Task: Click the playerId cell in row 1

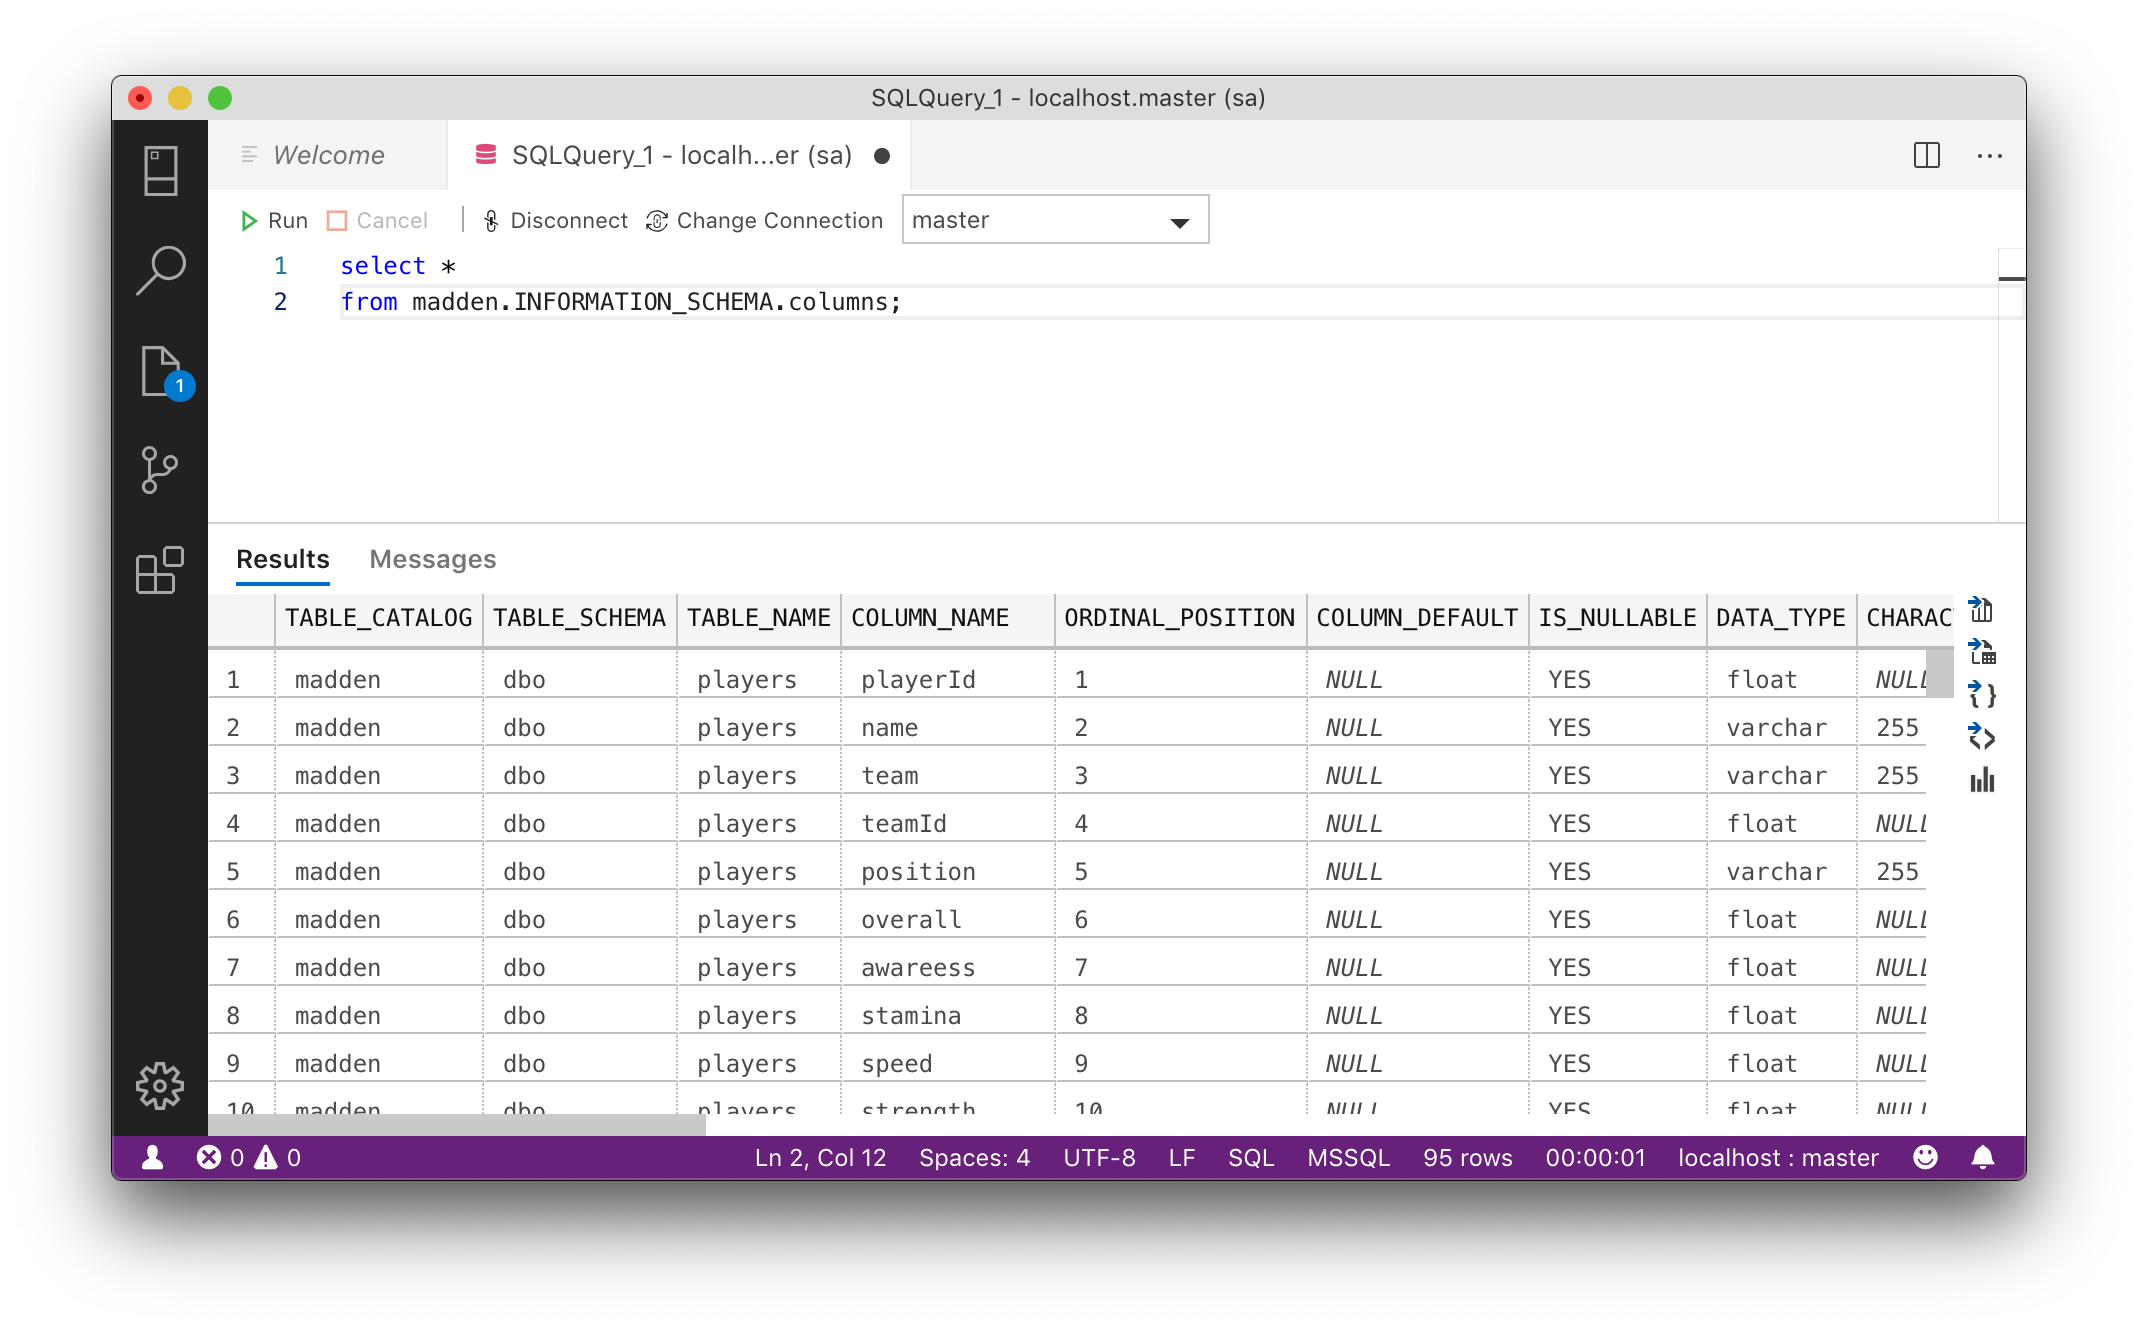Action: pos(918,680)
